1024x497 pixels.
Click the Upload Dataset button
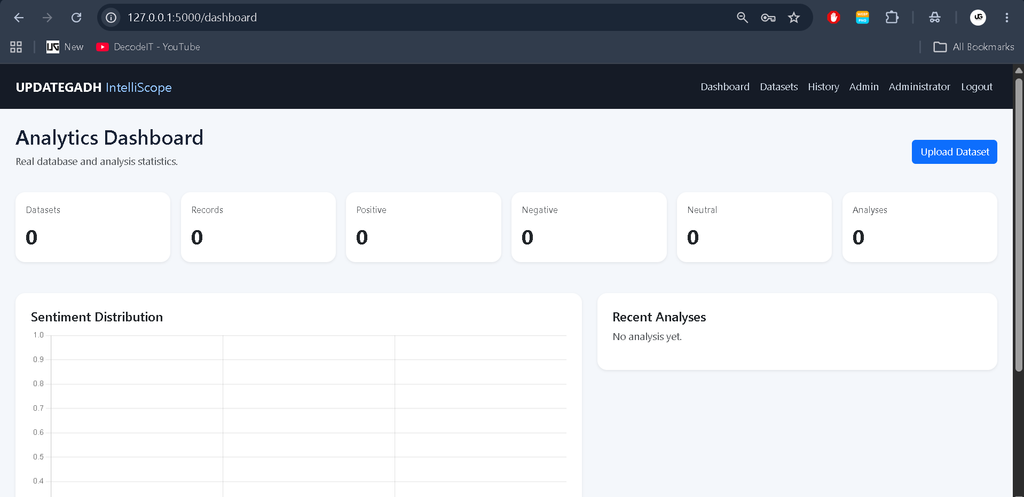(954, 152)
